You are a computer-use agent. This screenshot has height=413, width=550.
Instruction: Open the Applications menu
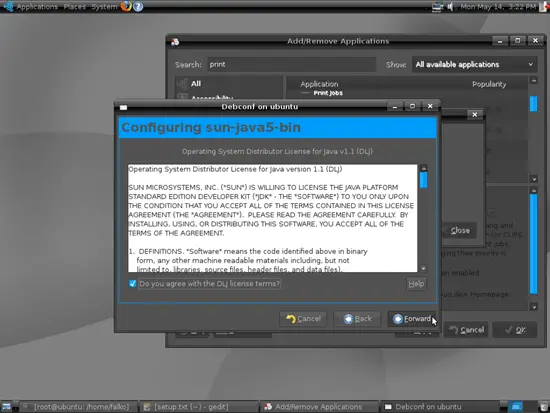tap(36, 6)
